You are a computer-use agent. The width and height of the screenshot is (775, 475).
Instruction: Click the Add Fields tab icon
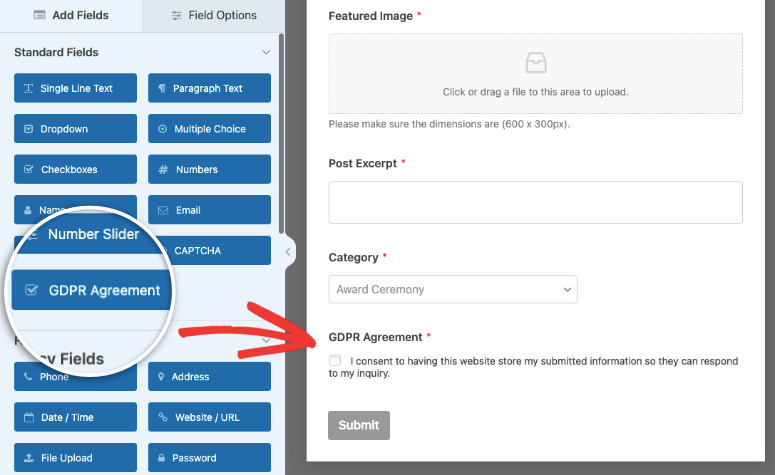tap(40, 15)
